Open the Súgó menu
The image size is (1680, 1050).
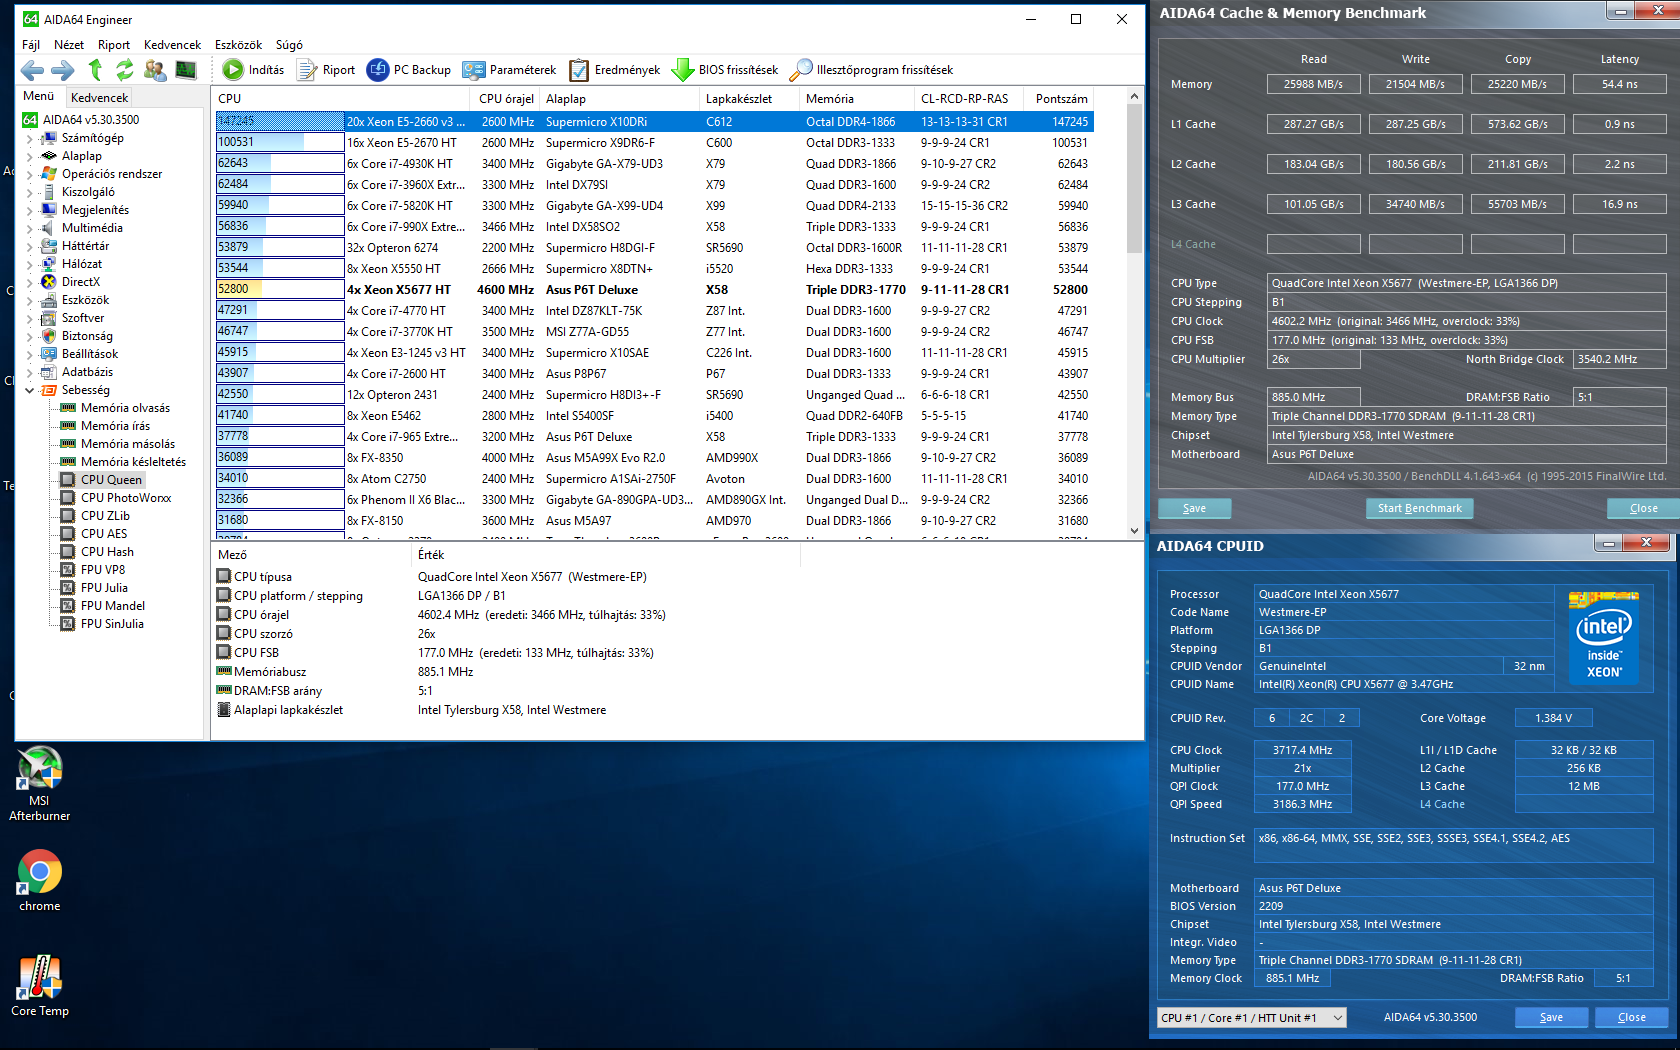289,45
